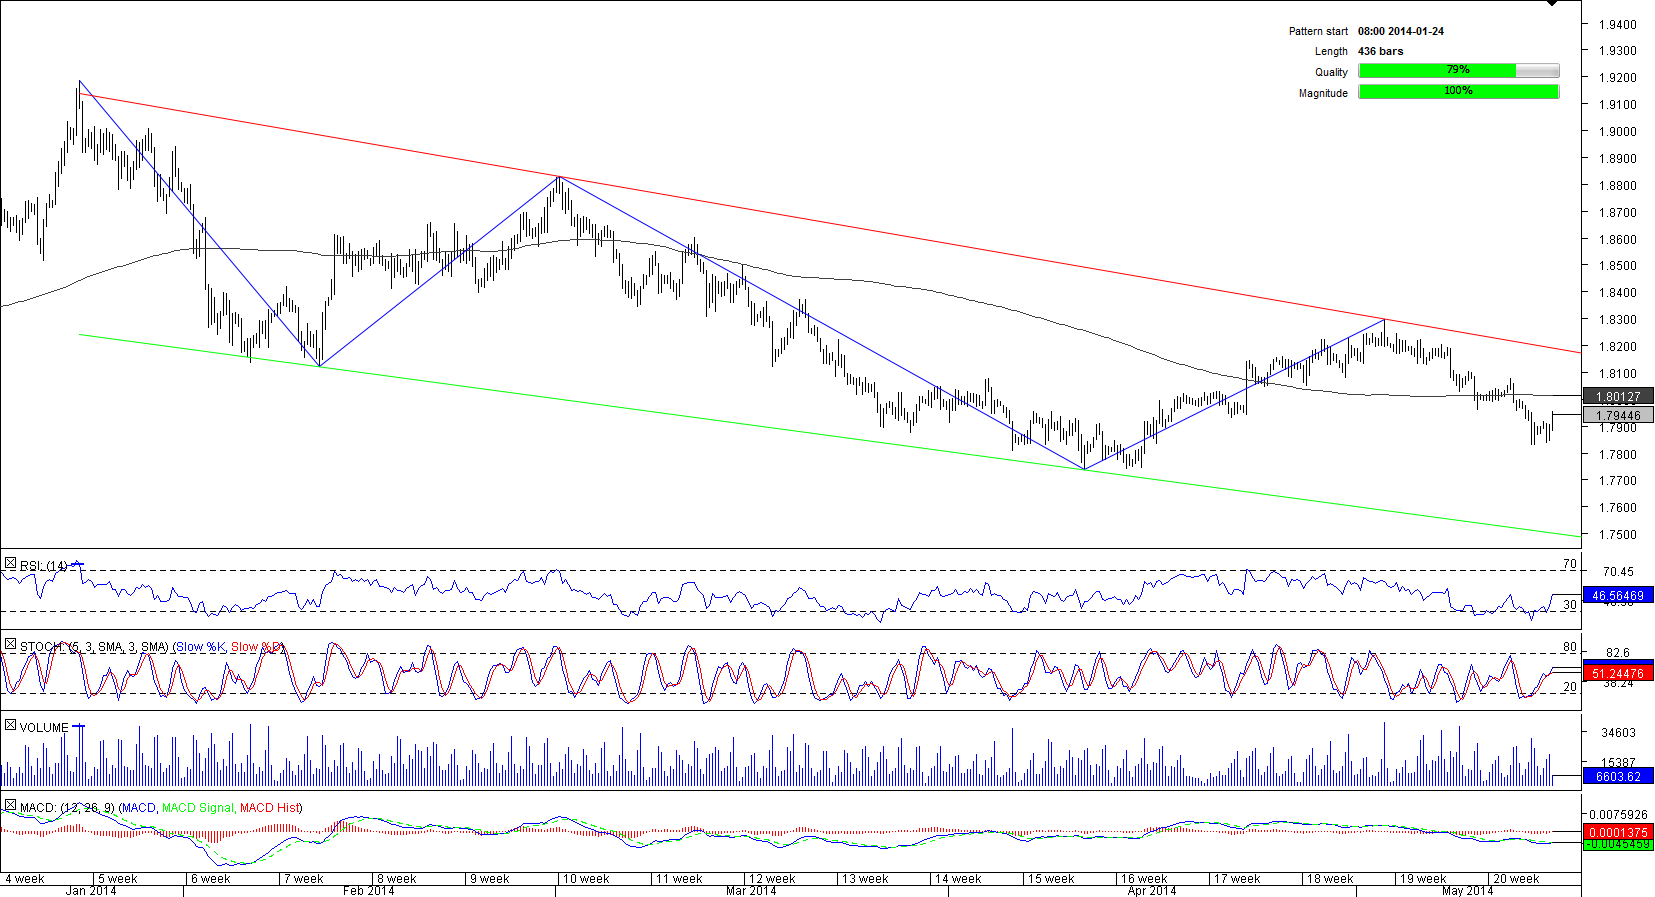Close the RSI indicator panel
1655x897 pixels.
coord(10,565)
